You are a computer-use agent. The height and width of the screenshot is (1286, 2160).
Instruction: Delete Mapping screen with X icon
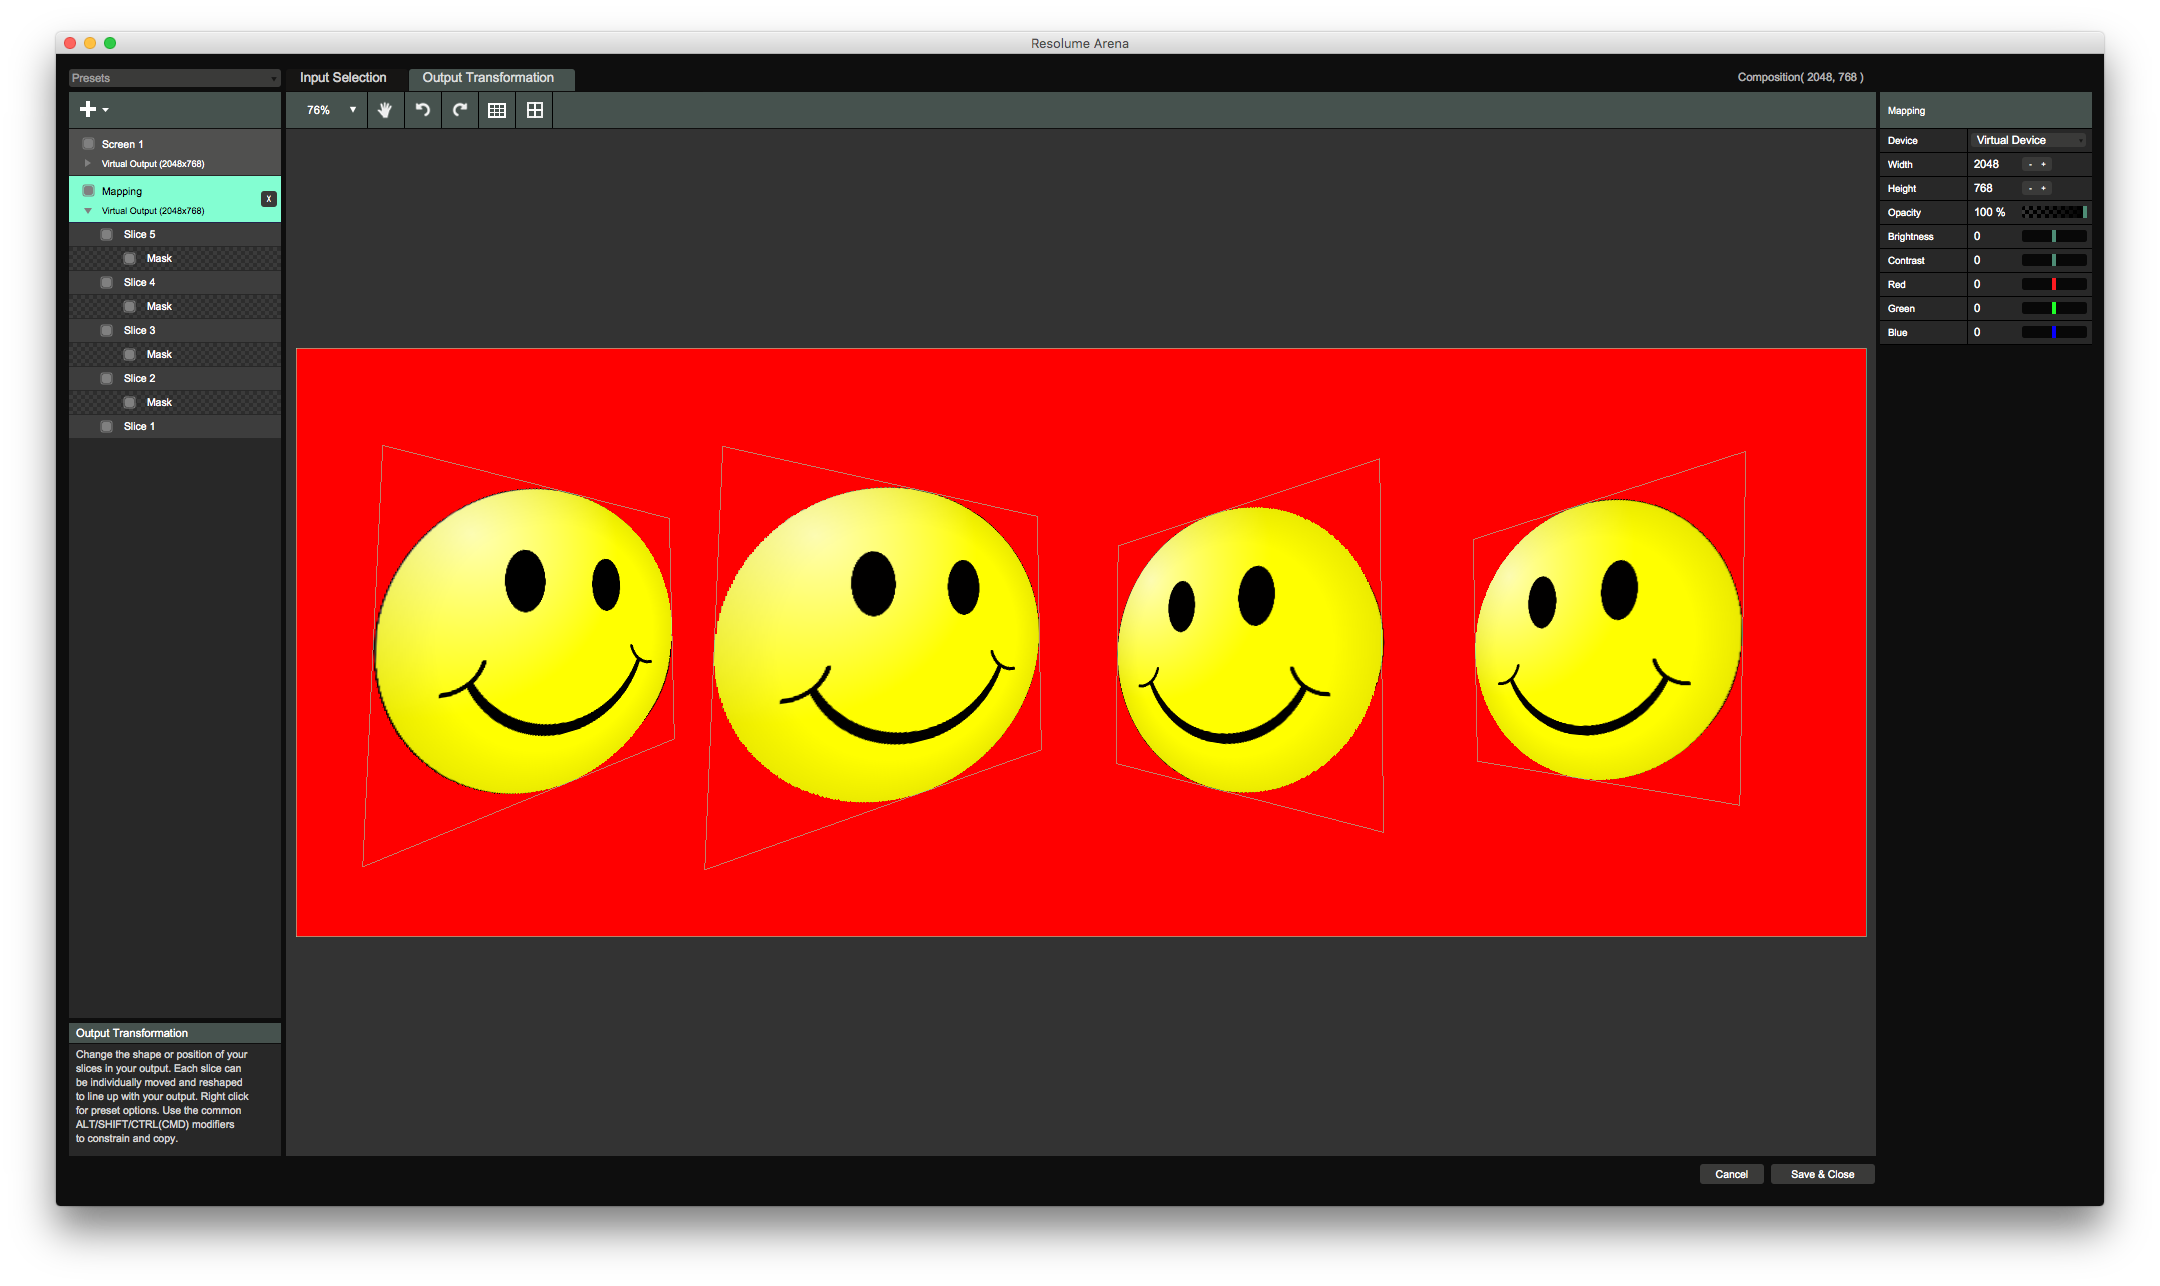(x=268, y=199)
